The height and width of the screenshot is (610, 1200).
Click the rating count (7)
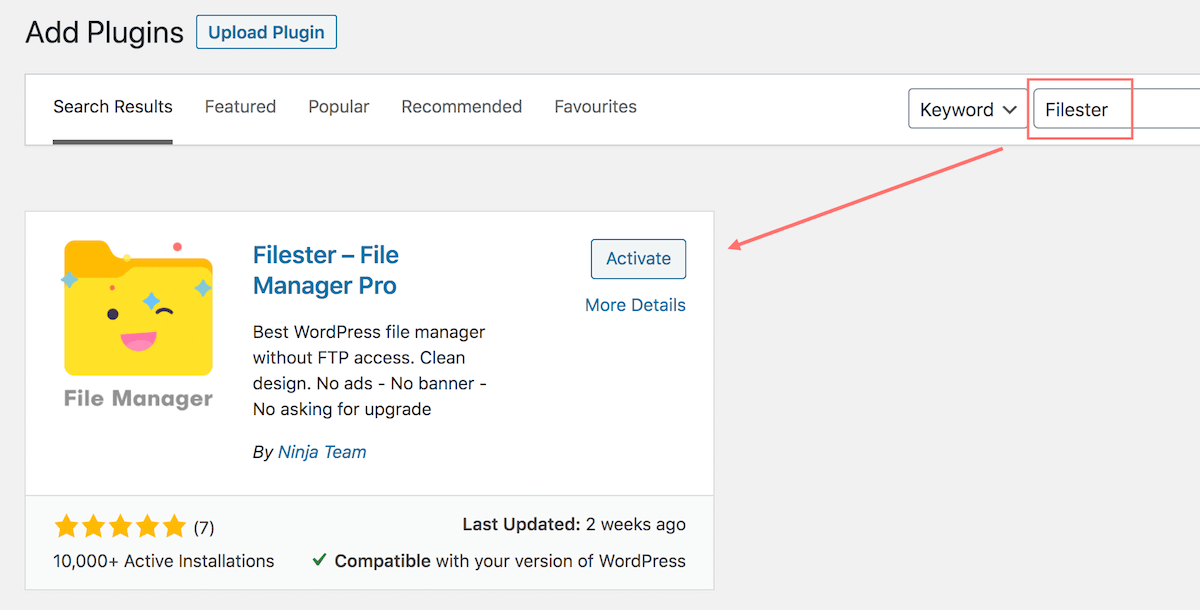point(204,527)
